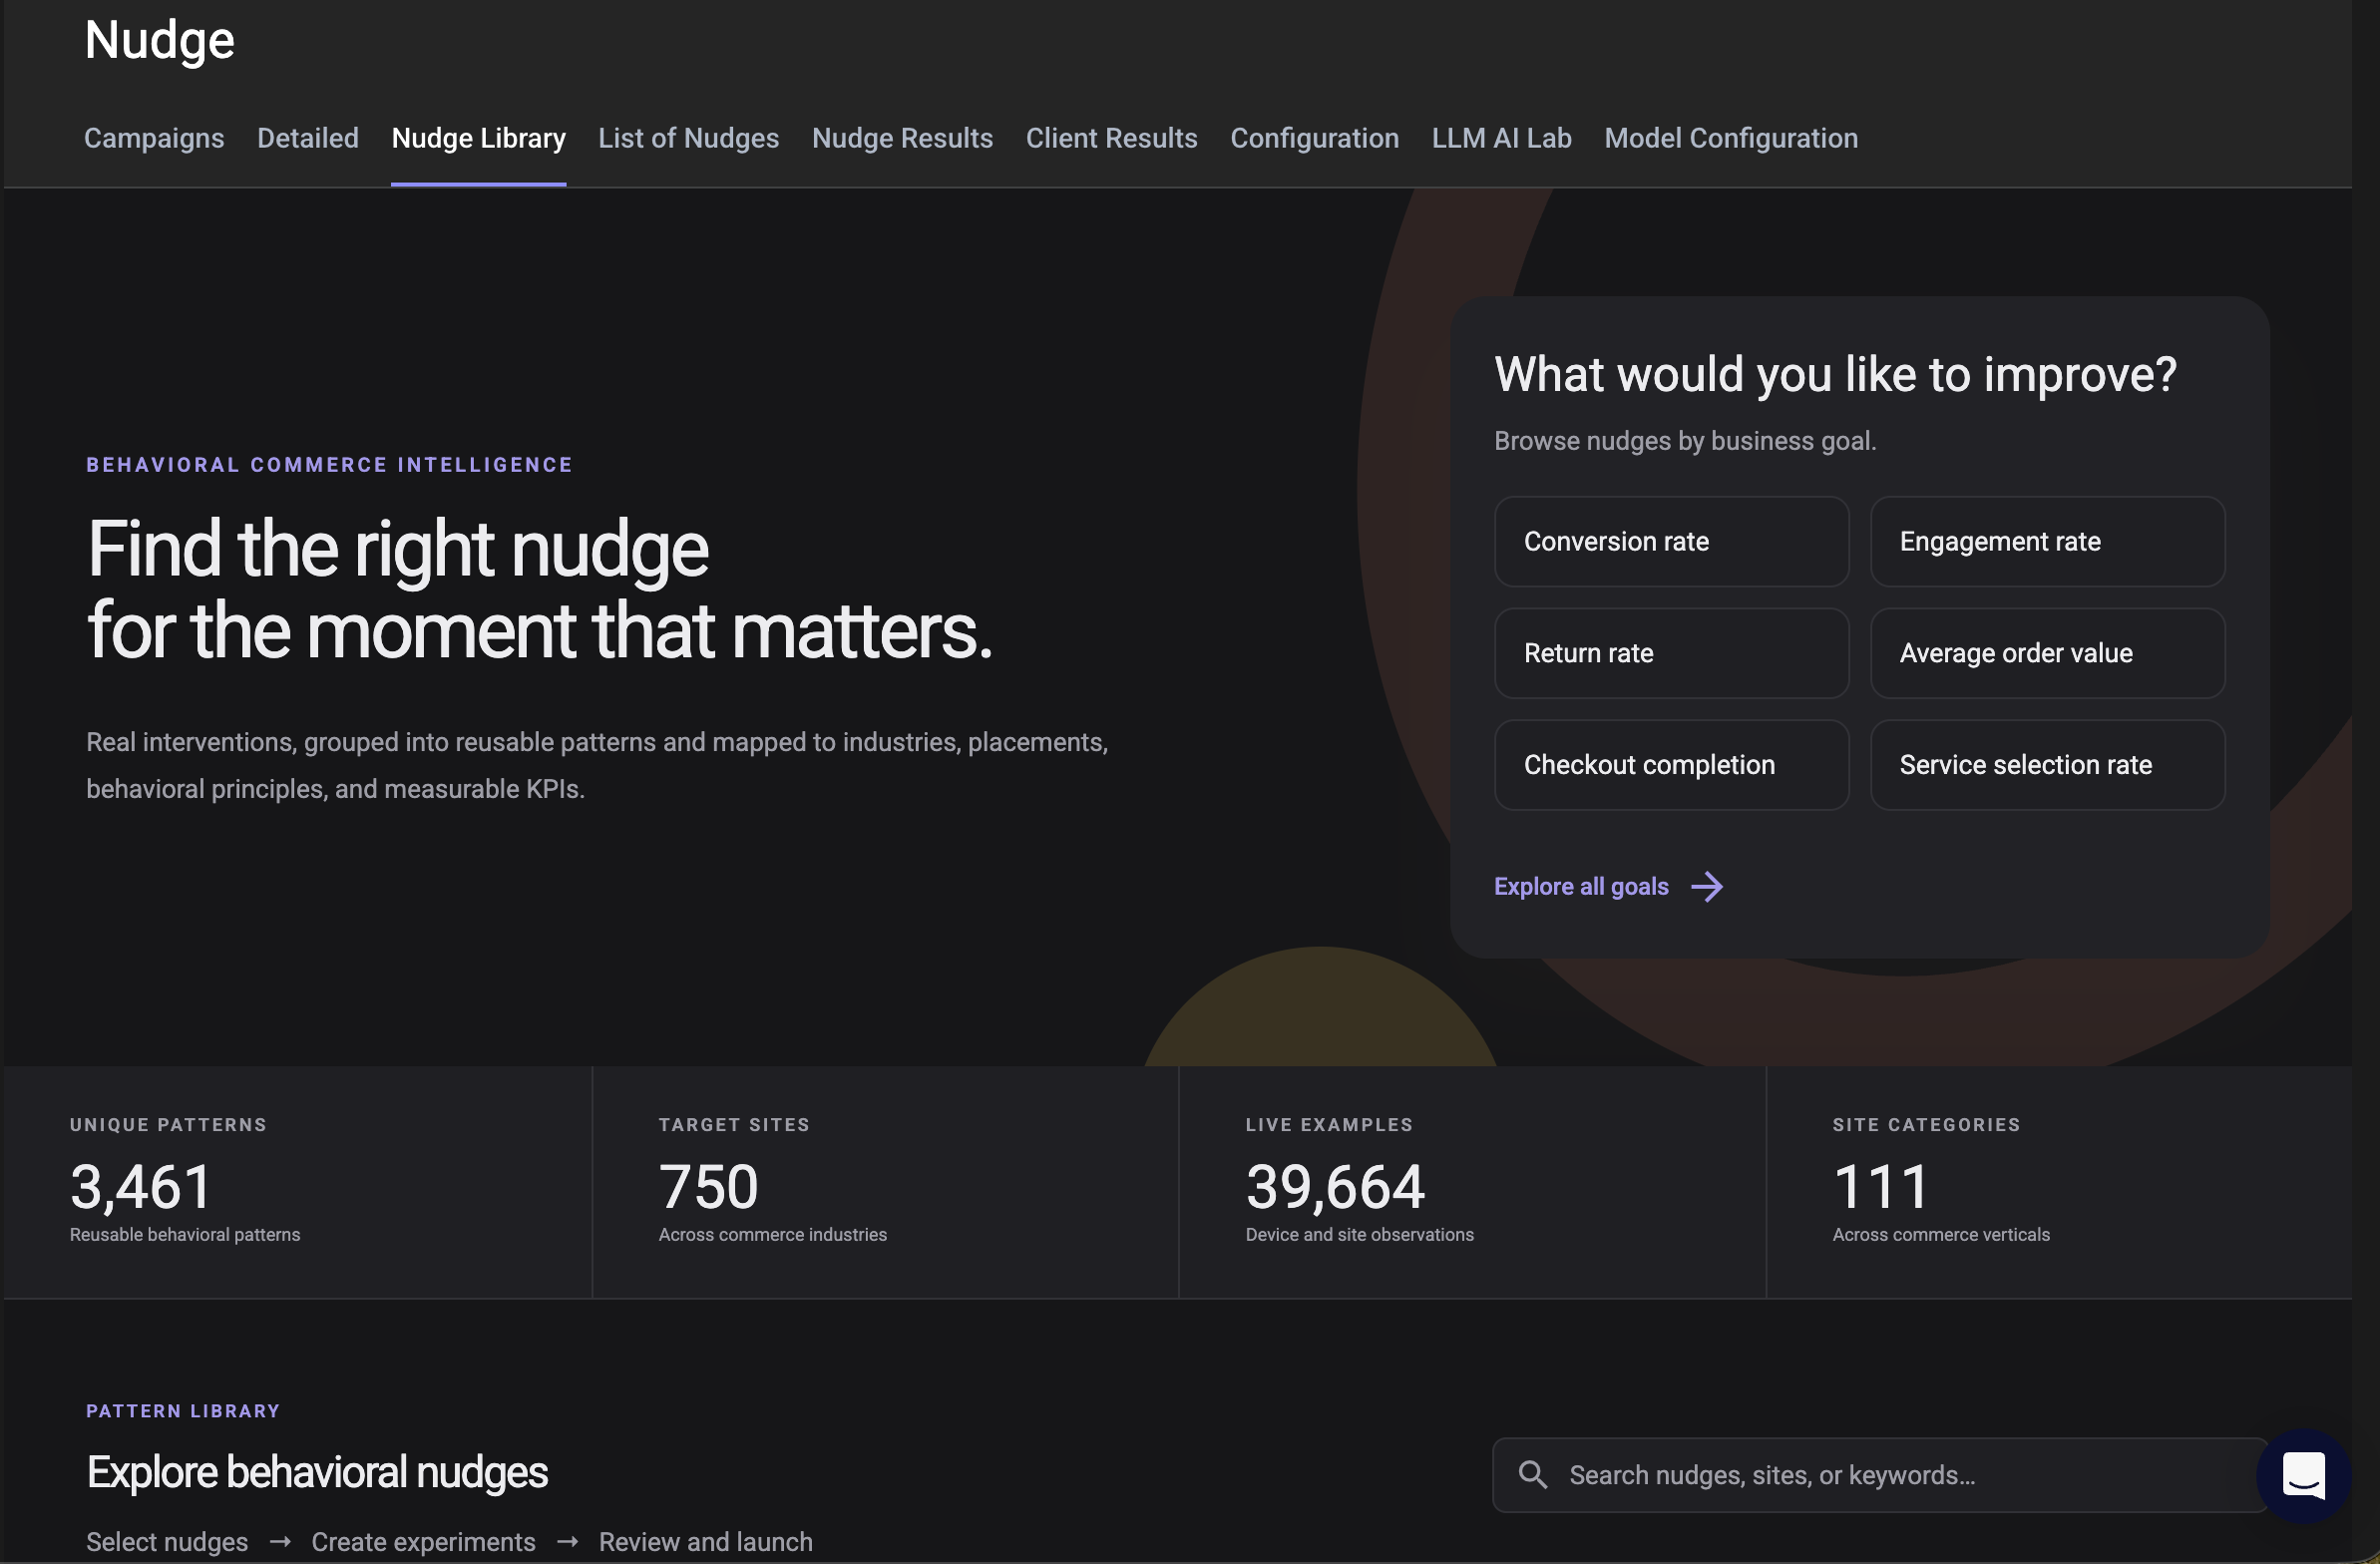Go to List of Nudges tab
Screen dimensions: 2380x1564
coord(689,138)
